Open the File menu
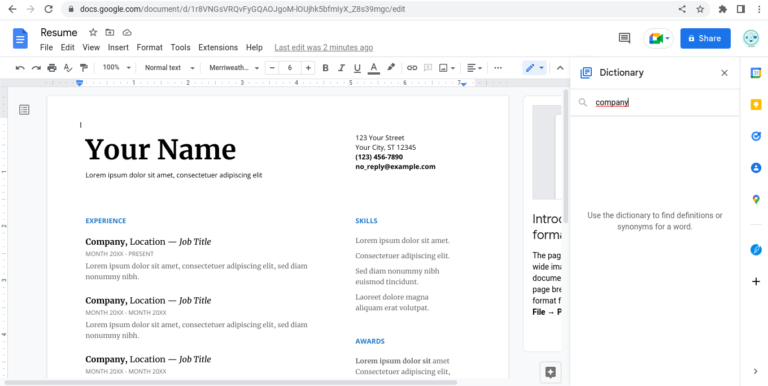The height and width of the screenshot is (386, 768). (x=46, y=48)
